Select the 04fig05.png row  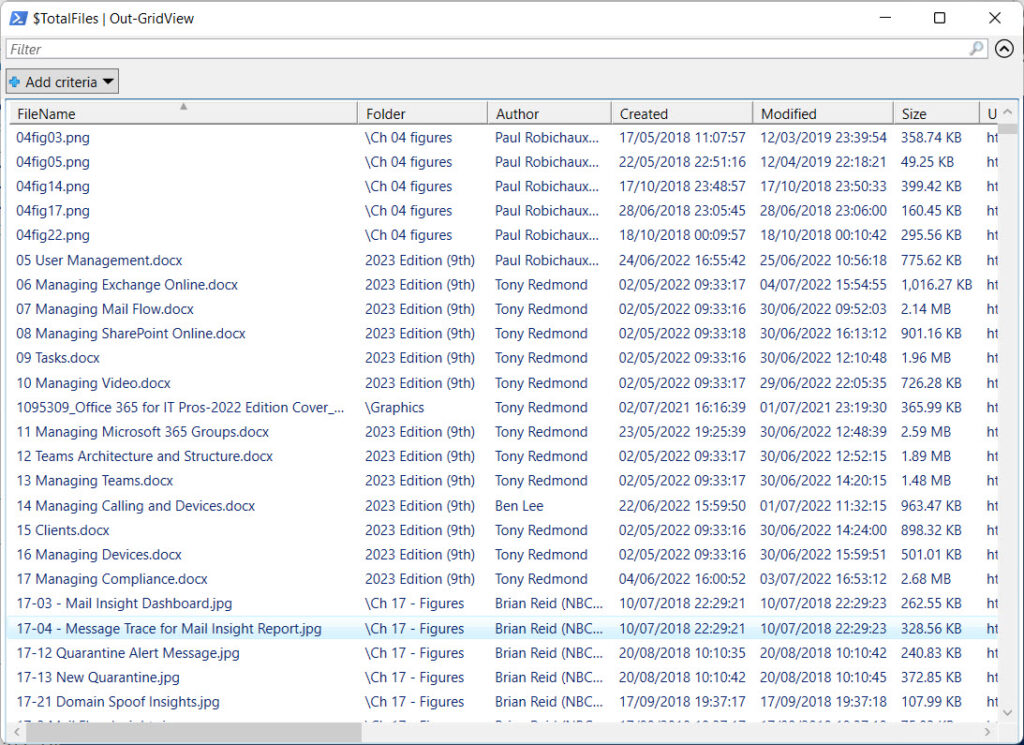[x=503, y=162]
